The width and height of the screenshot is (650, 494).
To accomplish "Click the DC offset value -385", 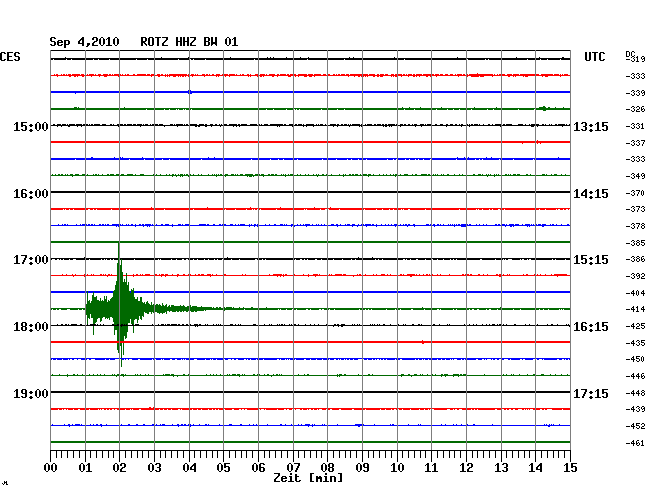I will pyautogui.click(x=635, y=243).
